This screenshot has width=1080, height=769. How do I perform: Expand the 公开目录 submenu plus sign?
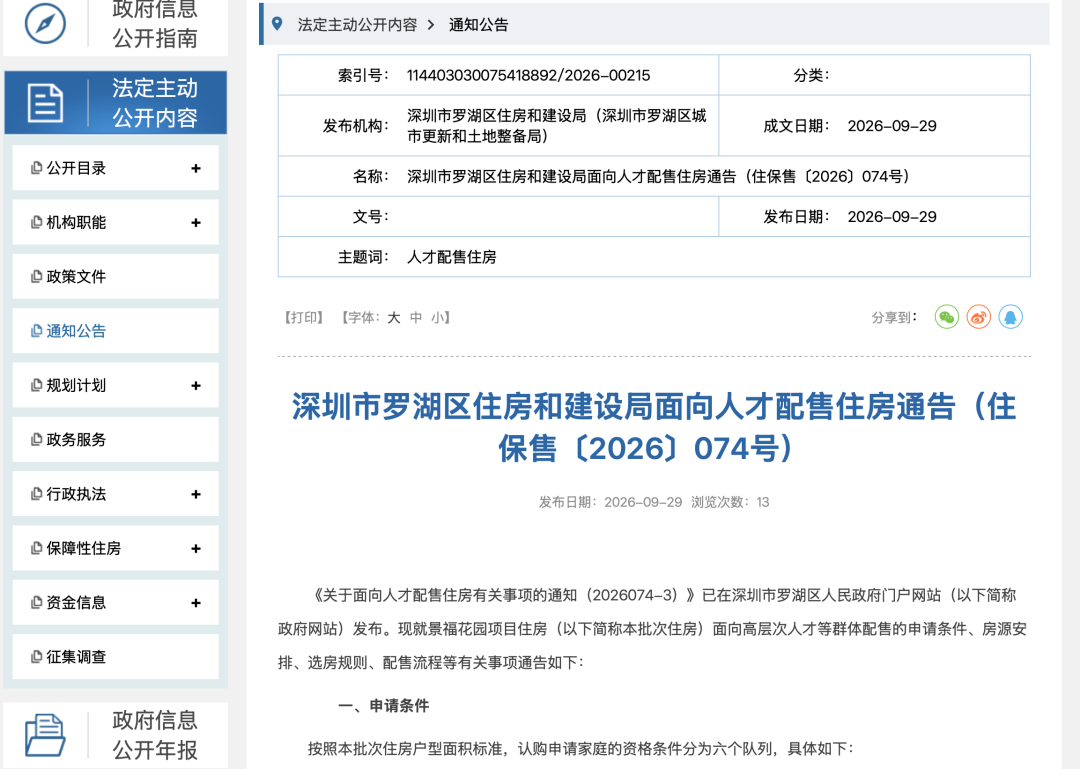coord(196,168)
